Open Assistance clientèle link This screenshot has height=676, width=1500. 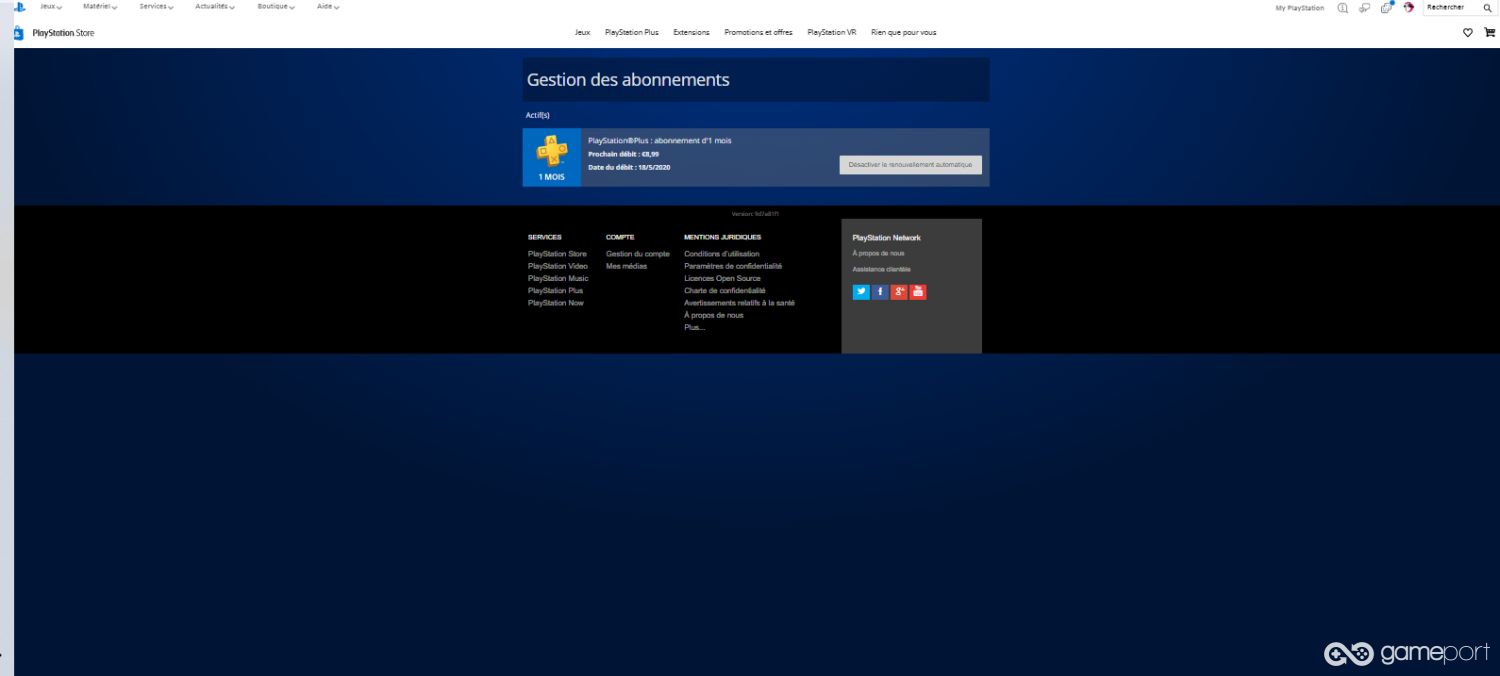(881, 269)
